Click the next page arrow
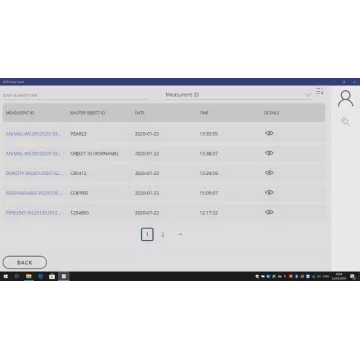 click(179, 234)
